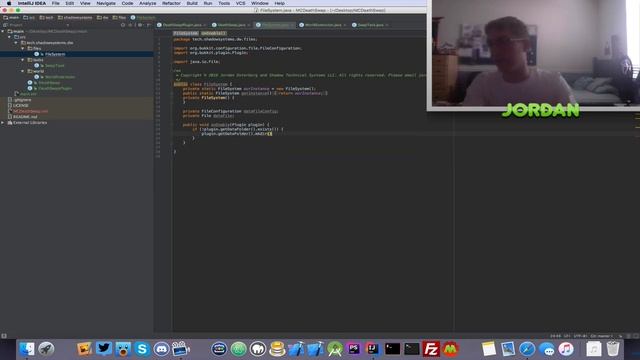This screenshot has height=360, width=640.
Task: Switch to the SwapTask.java tab
Action: 371,25
